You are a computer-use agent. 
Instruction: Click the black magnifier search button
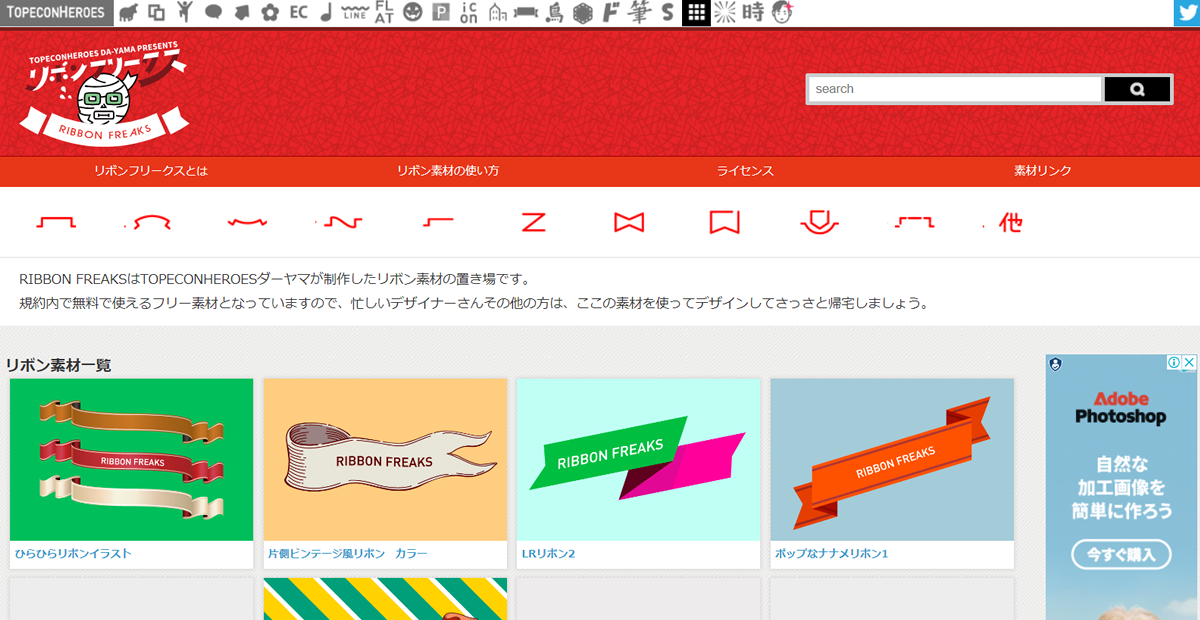pyautogui.click(x=1137, y=89)
